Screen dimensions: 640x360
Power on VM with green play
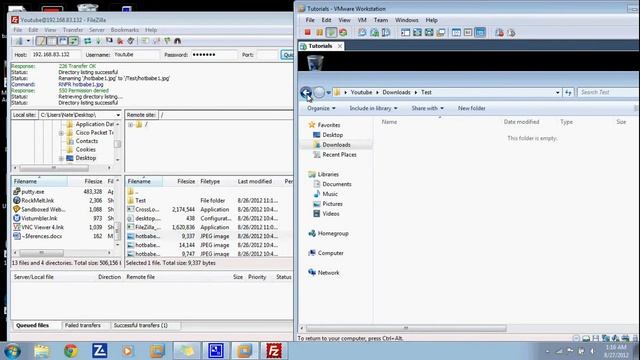click(331, 32)
